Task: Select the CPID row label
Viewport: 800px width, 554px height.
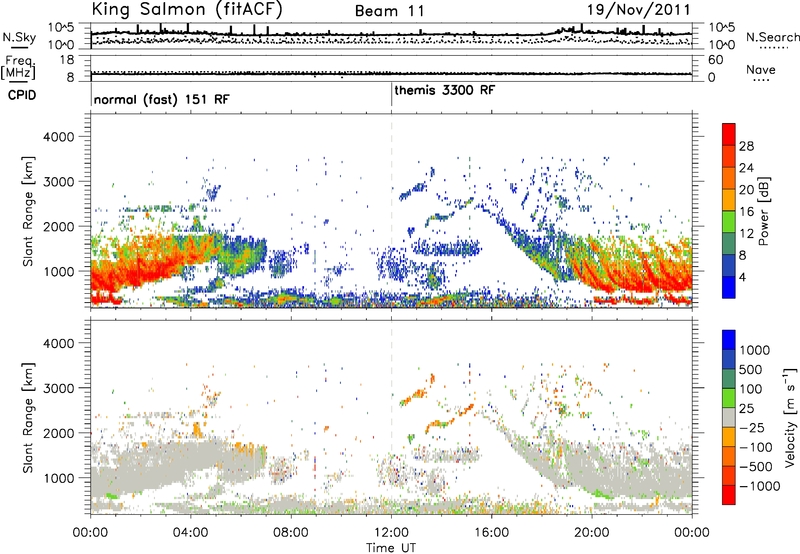Action: [22, 95]
